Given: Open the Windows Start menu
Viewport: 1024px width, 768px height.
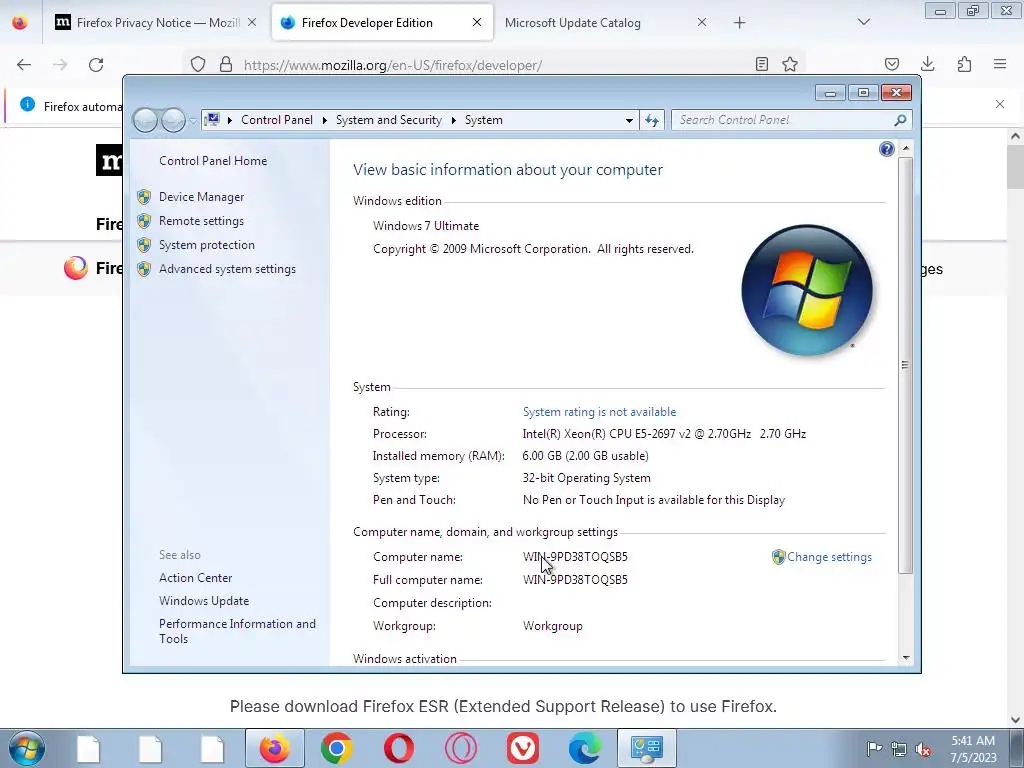Looking at the screenshot, I should [x=27, y=748].
